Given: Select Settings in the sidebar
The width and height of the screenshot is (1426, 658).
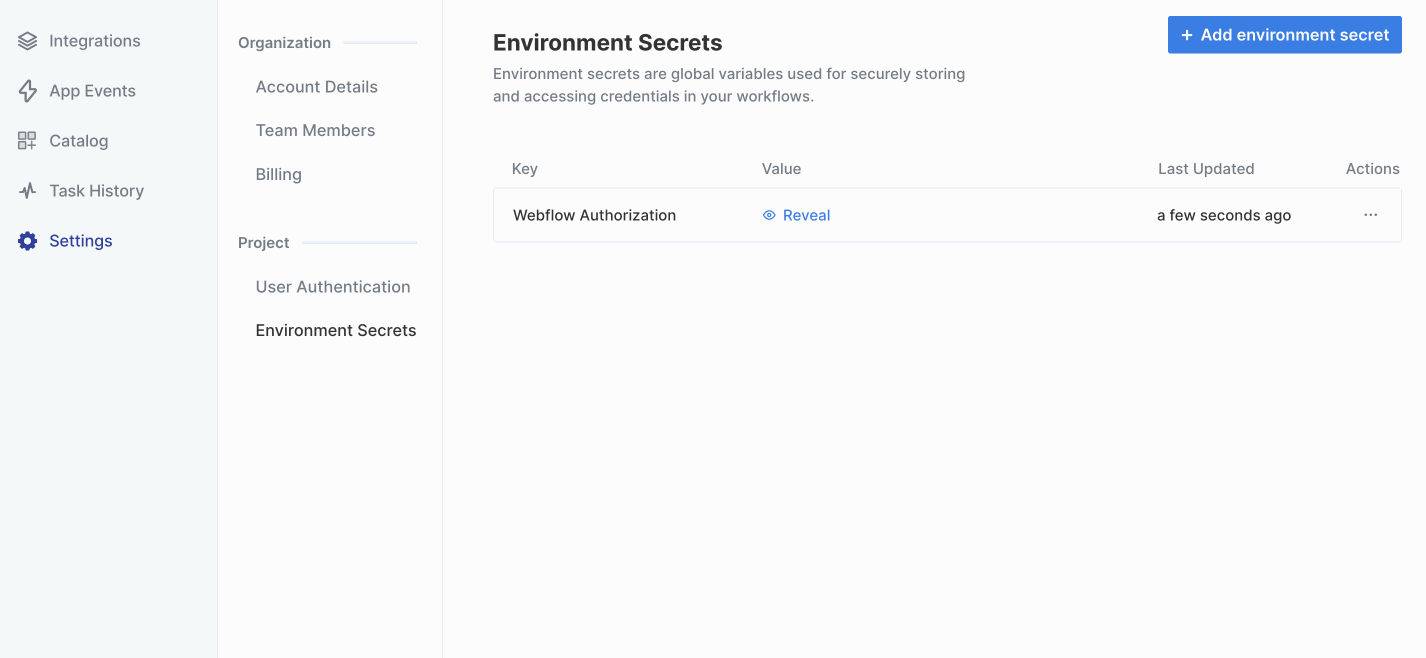Looking at the screenshot, I should coord(81,241).
